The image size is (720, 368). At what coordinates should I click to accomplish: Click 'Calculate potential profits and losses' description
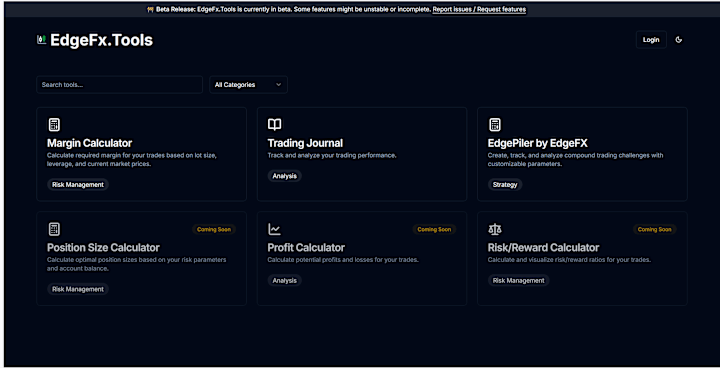tap(343, 260)
